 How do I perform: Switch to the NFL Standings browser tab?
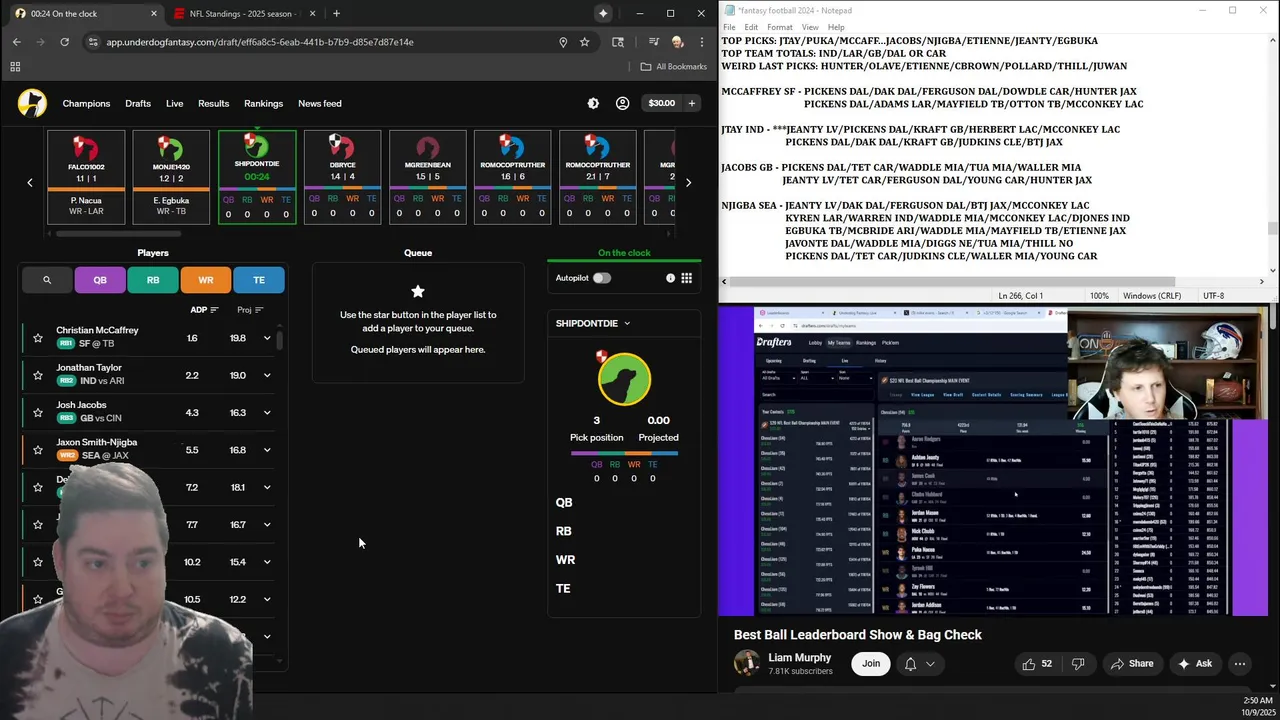click(243, 13)
